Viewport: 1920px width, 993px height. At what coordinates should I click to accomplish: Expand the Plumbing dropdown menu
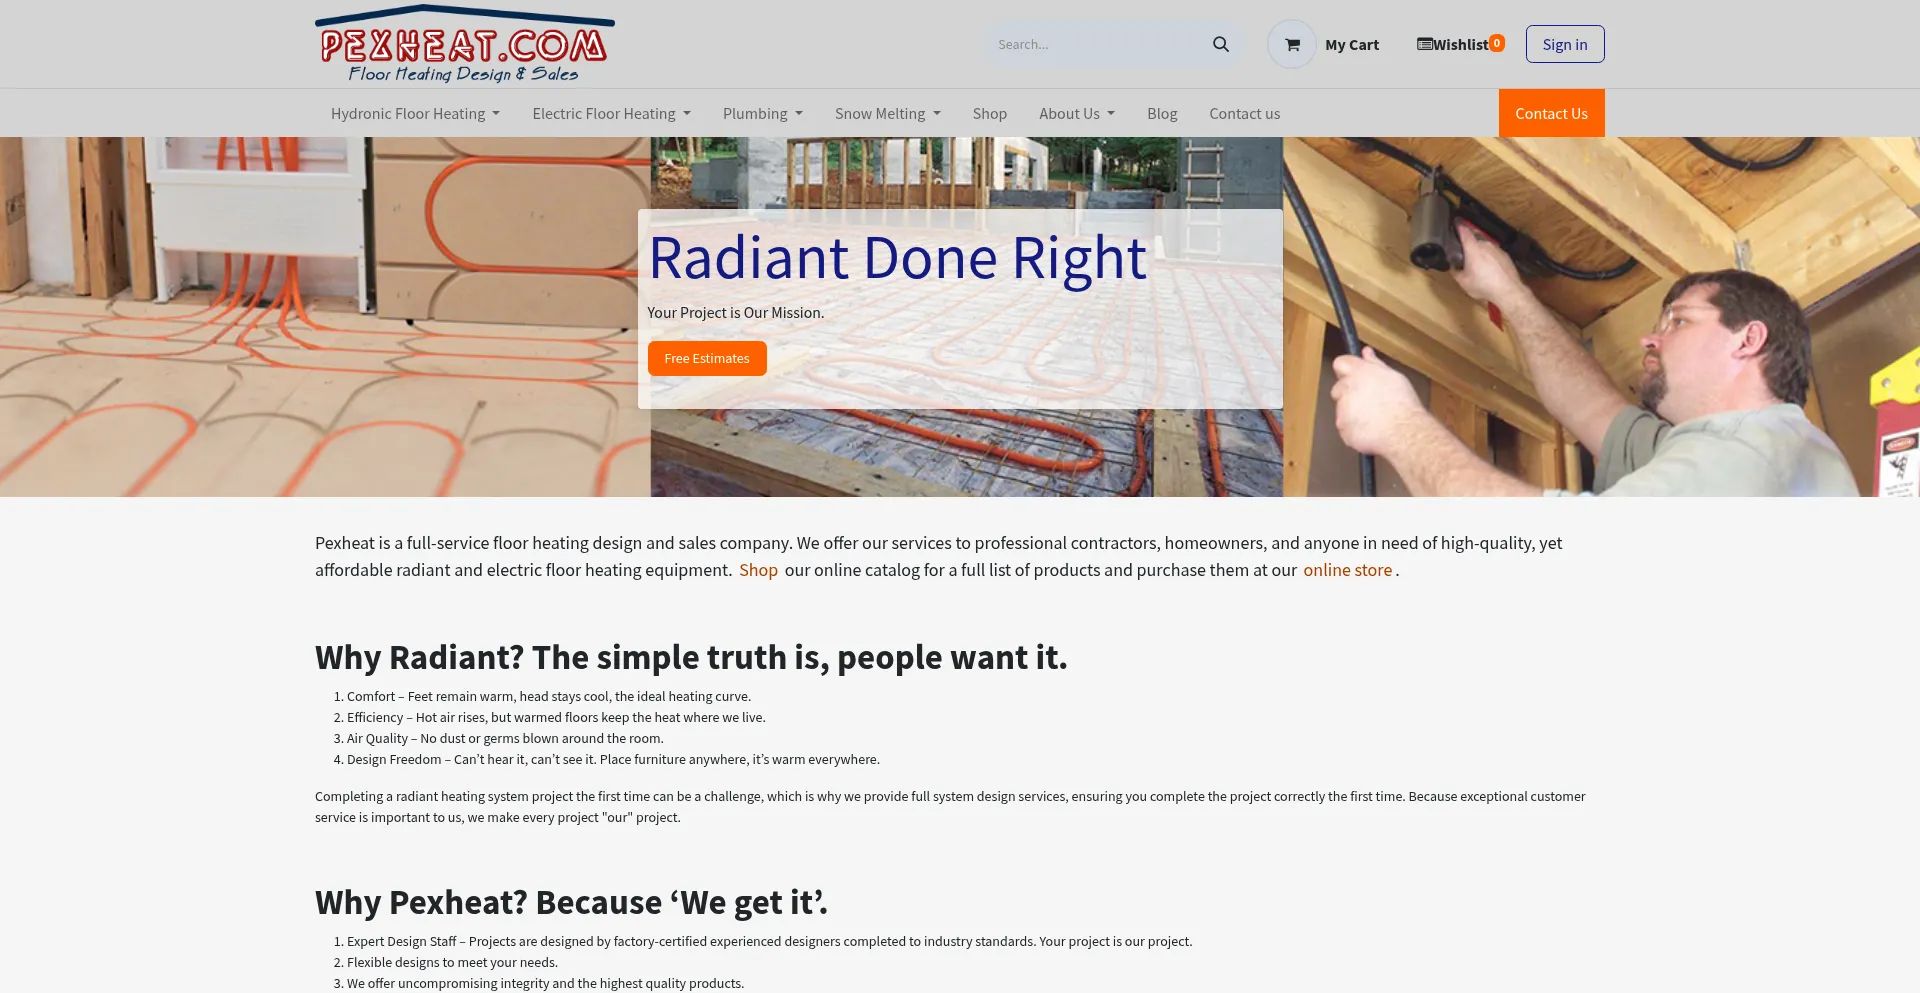coord(763,113)
